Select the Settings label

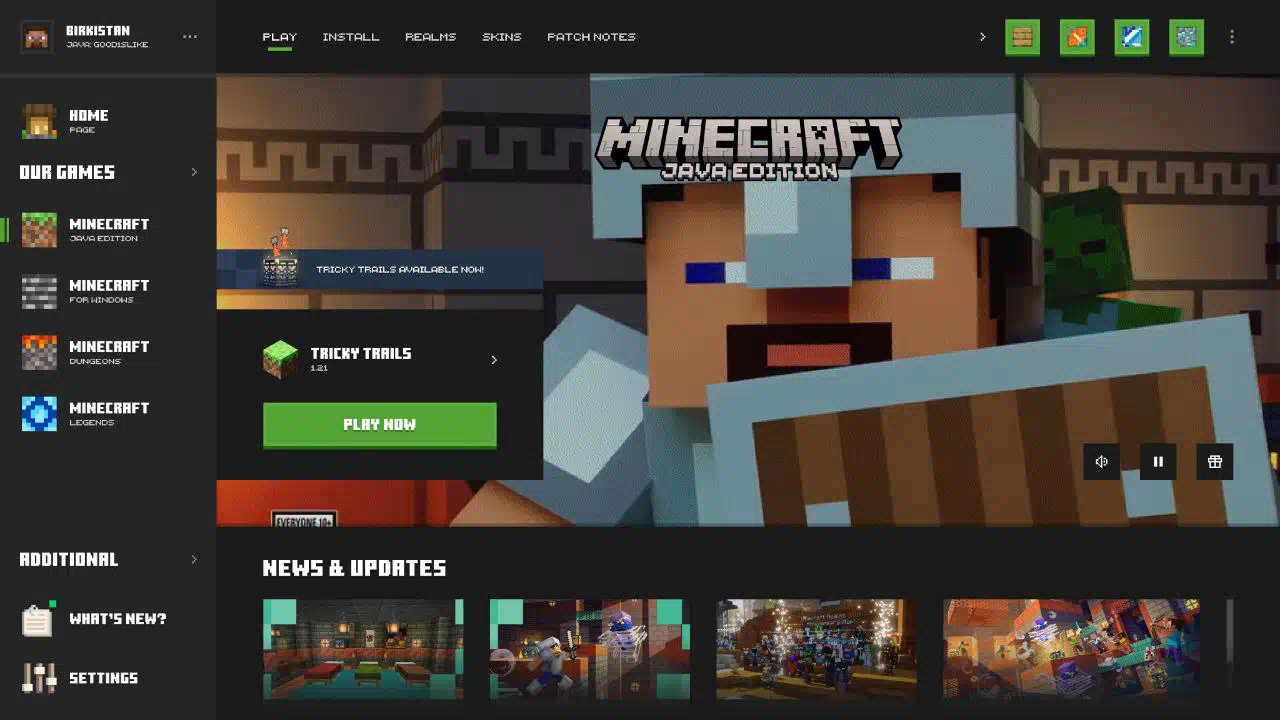tap(103, 678)
